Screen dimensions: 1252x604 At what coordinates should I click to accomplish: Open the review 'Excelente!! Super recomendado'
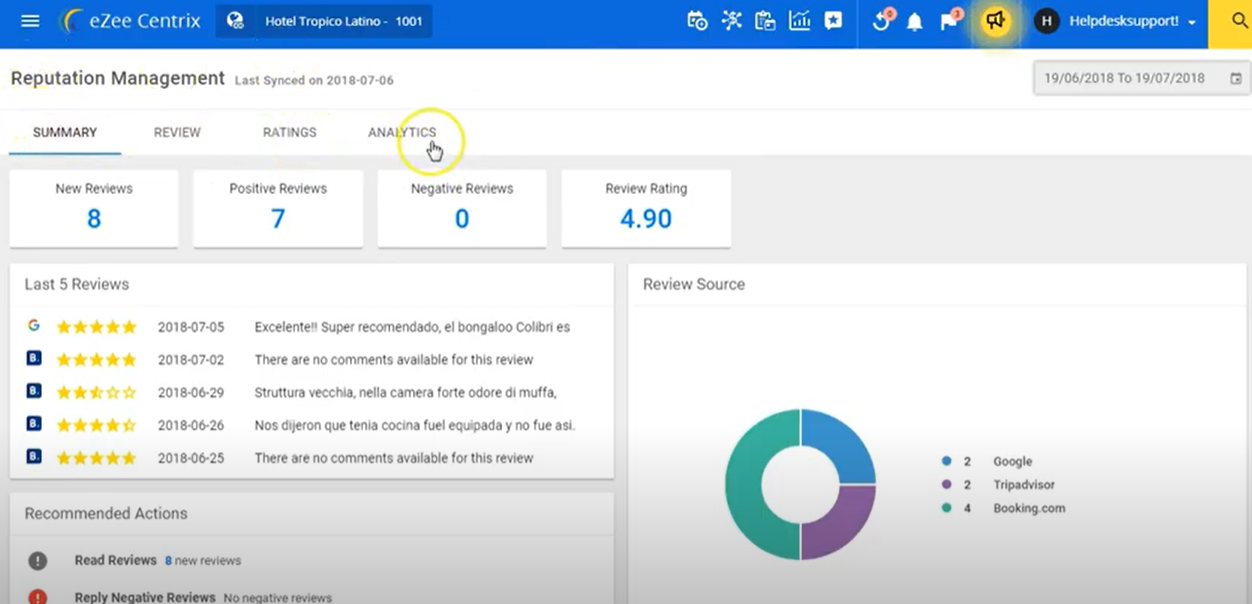412,327
